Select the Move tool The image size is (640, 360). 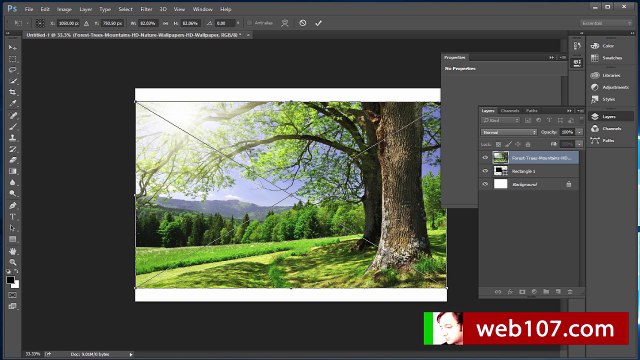click(x=13, y=48)
